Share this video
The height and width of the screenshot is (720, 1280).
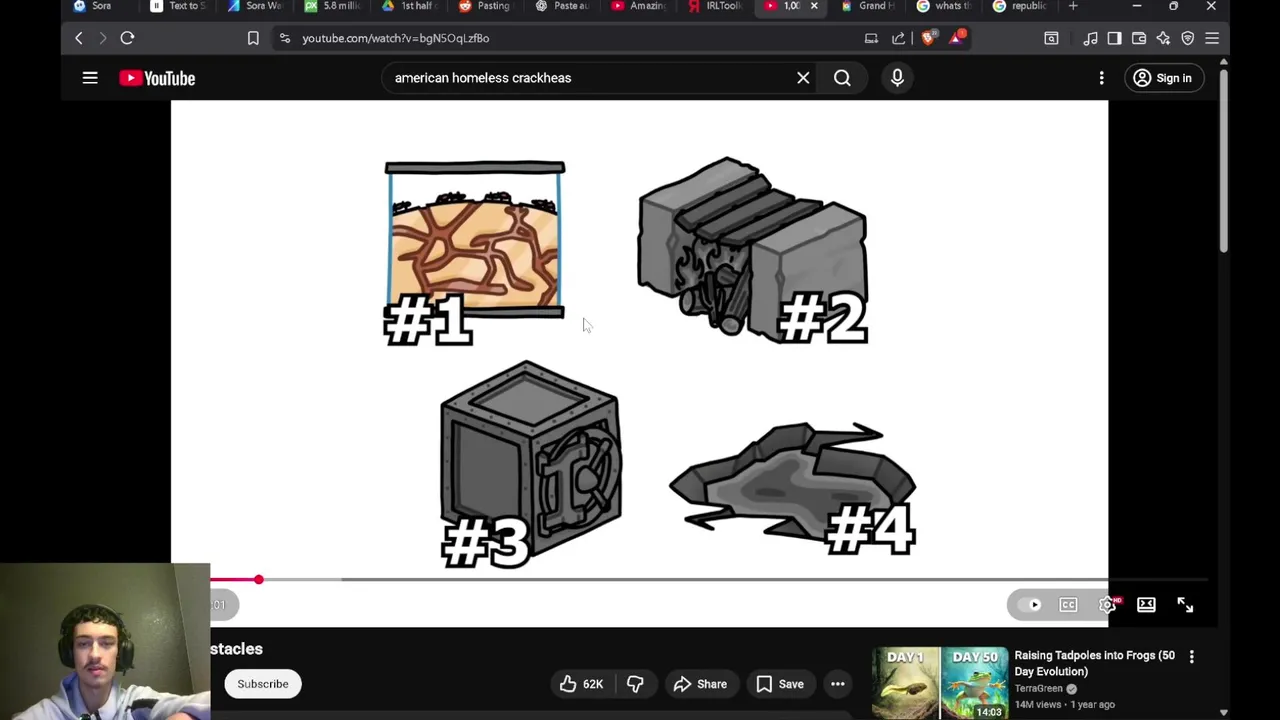click(x=700, y=684)
